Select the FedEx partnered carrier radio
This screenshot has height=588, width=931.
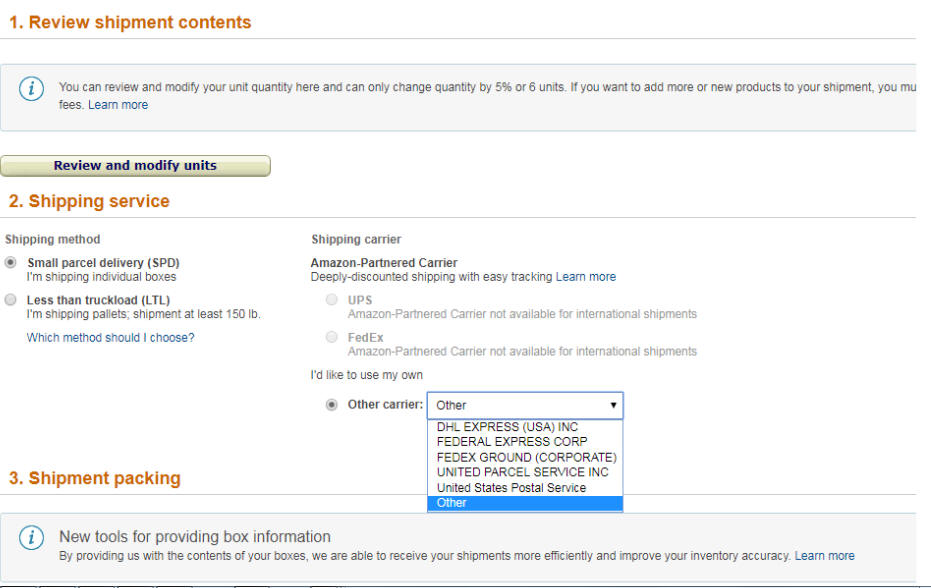coord(332,337)
